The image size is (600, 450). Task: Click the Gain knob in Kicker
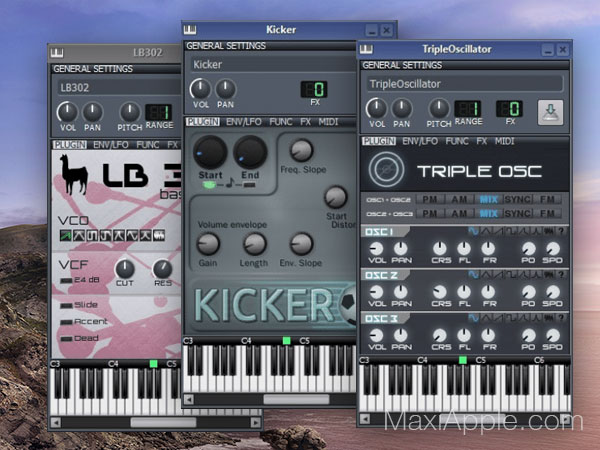208,244
